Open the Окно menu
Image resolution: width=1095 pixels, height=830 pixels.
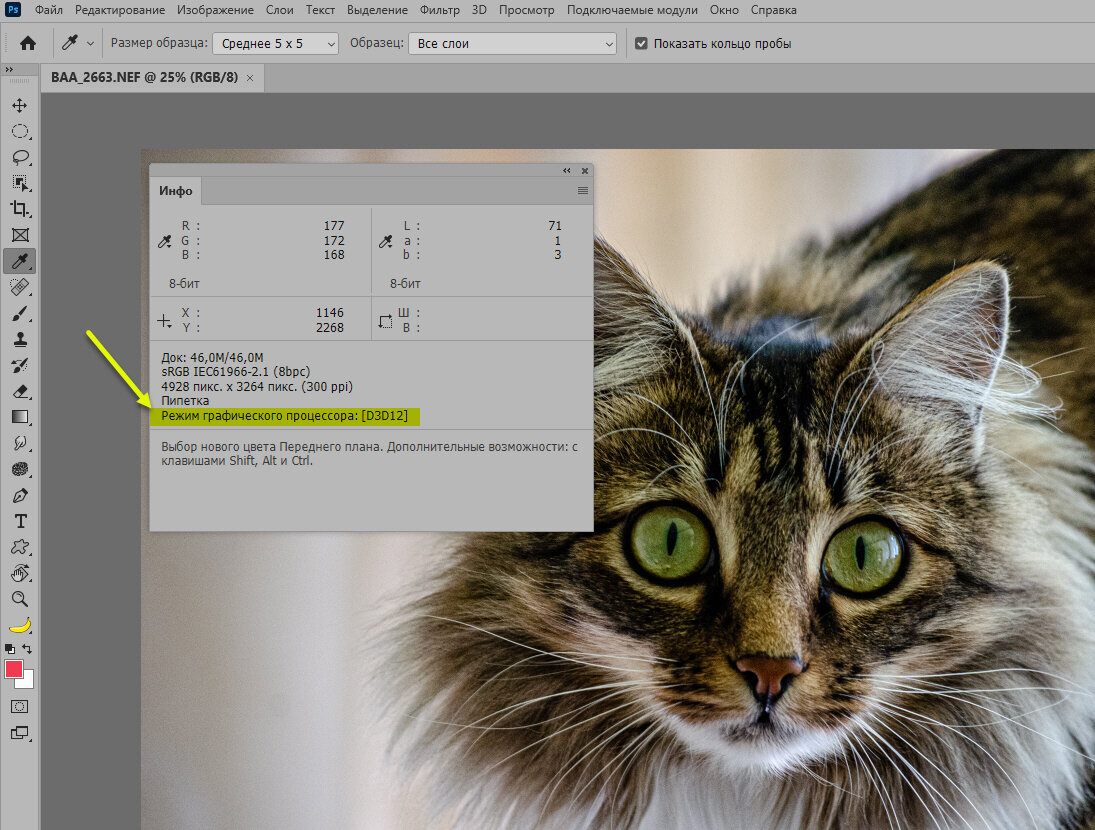[724, 10]
